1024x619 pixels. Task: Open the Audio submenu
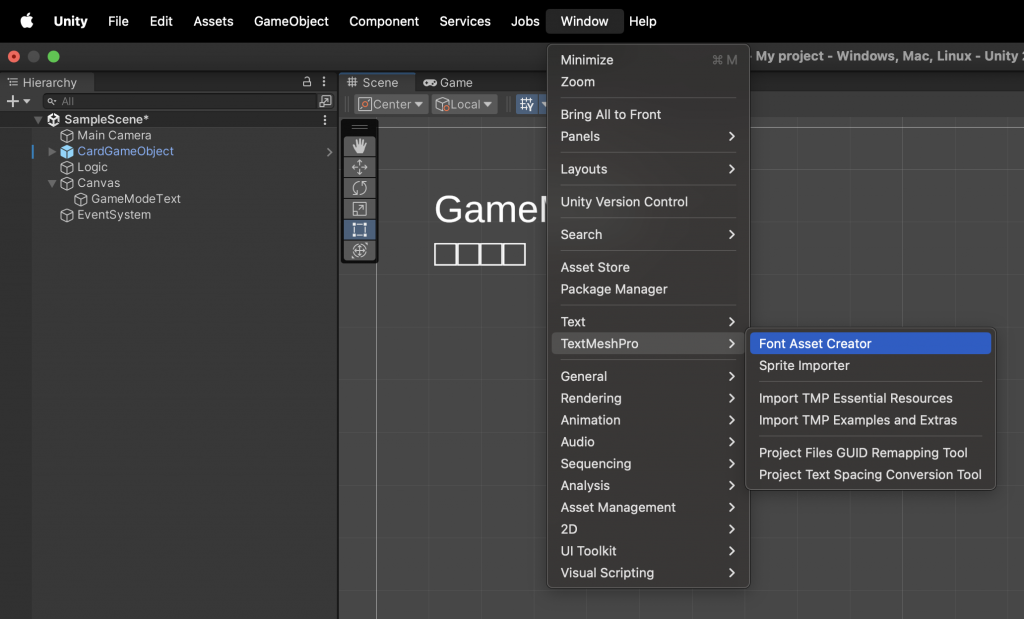pyautogui.click(x=648, y=442)
